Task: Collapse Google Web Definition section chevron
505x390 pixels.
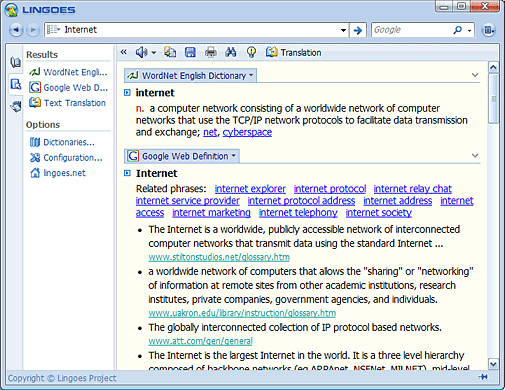Action: [475, 156]
